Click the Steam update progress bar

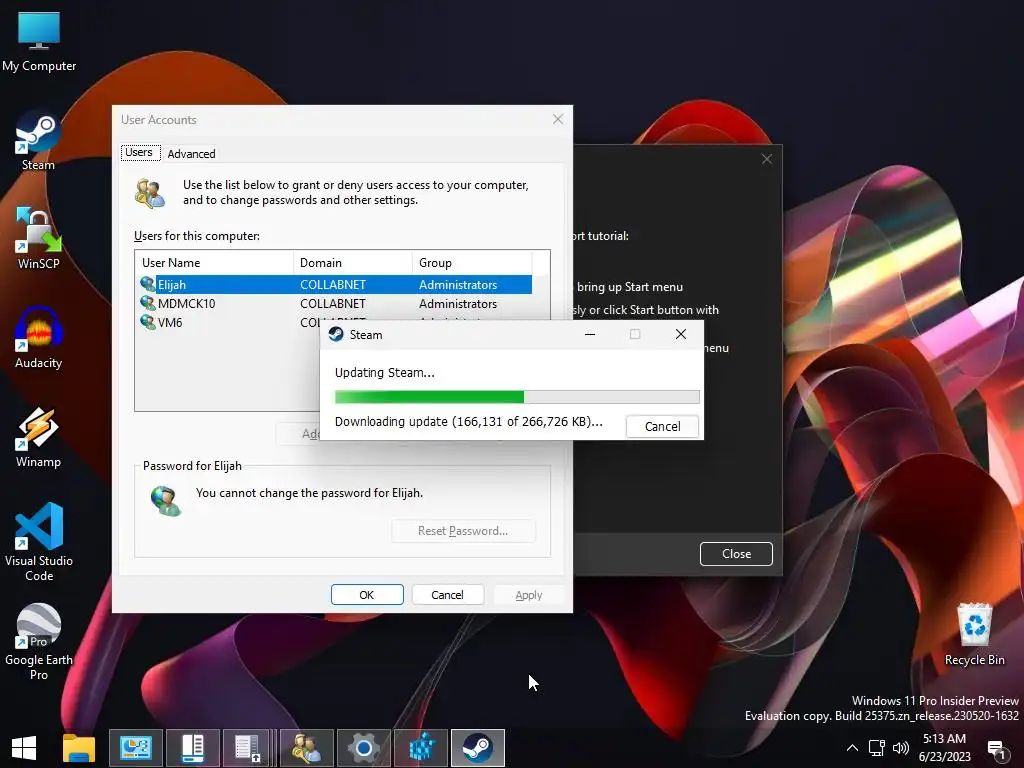point(517,396)
